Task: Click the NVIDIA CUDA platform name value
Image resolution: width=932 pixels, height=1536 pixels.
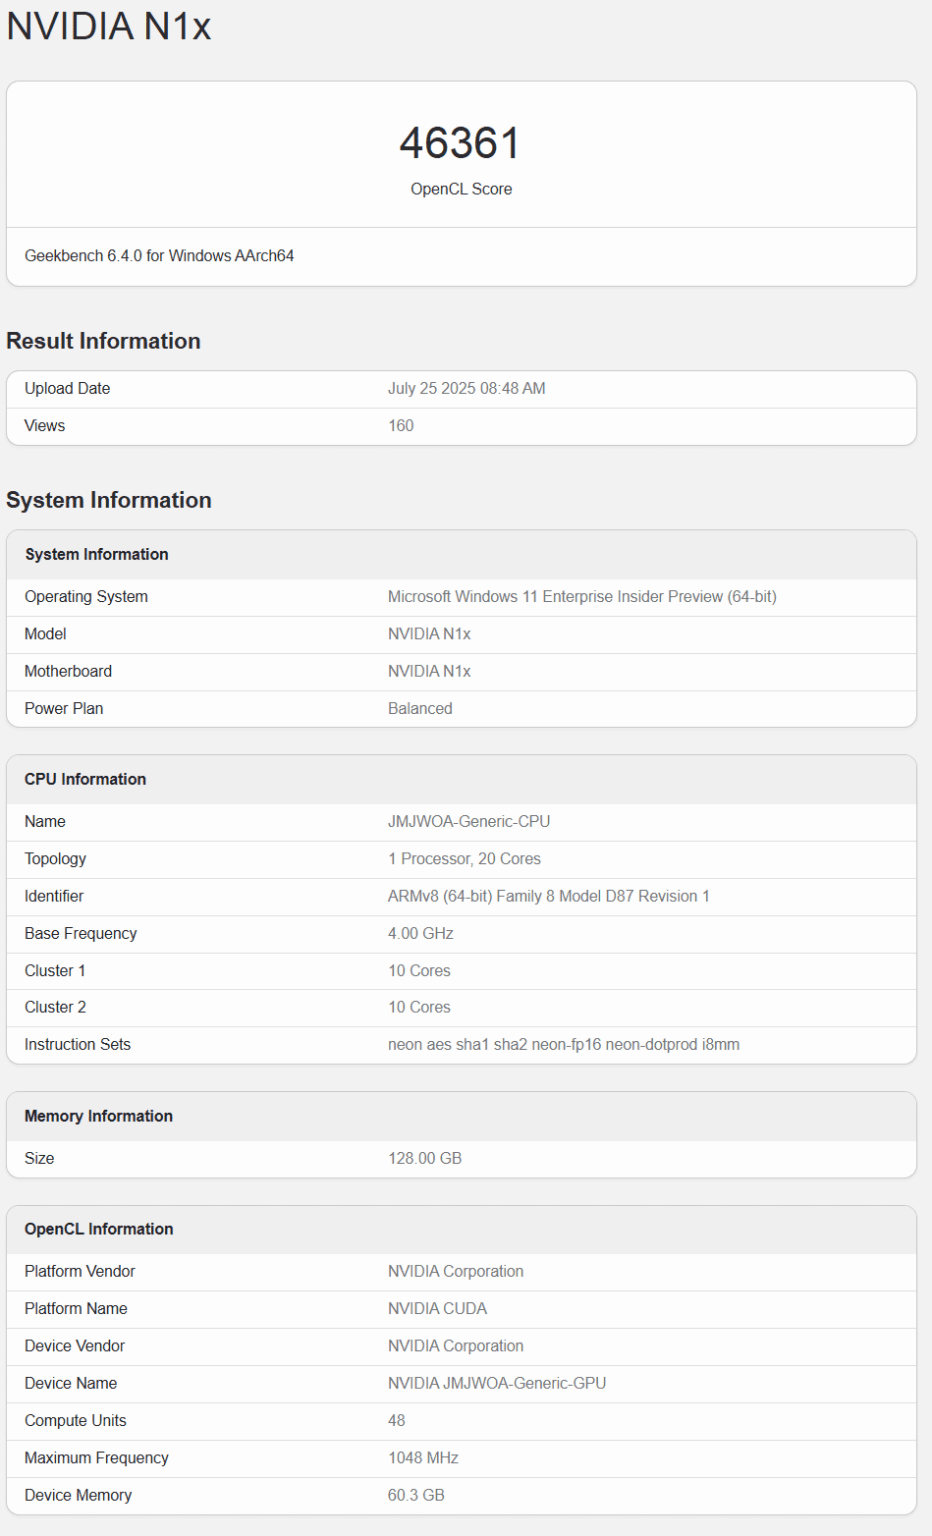Action: tap(437, 1308)
